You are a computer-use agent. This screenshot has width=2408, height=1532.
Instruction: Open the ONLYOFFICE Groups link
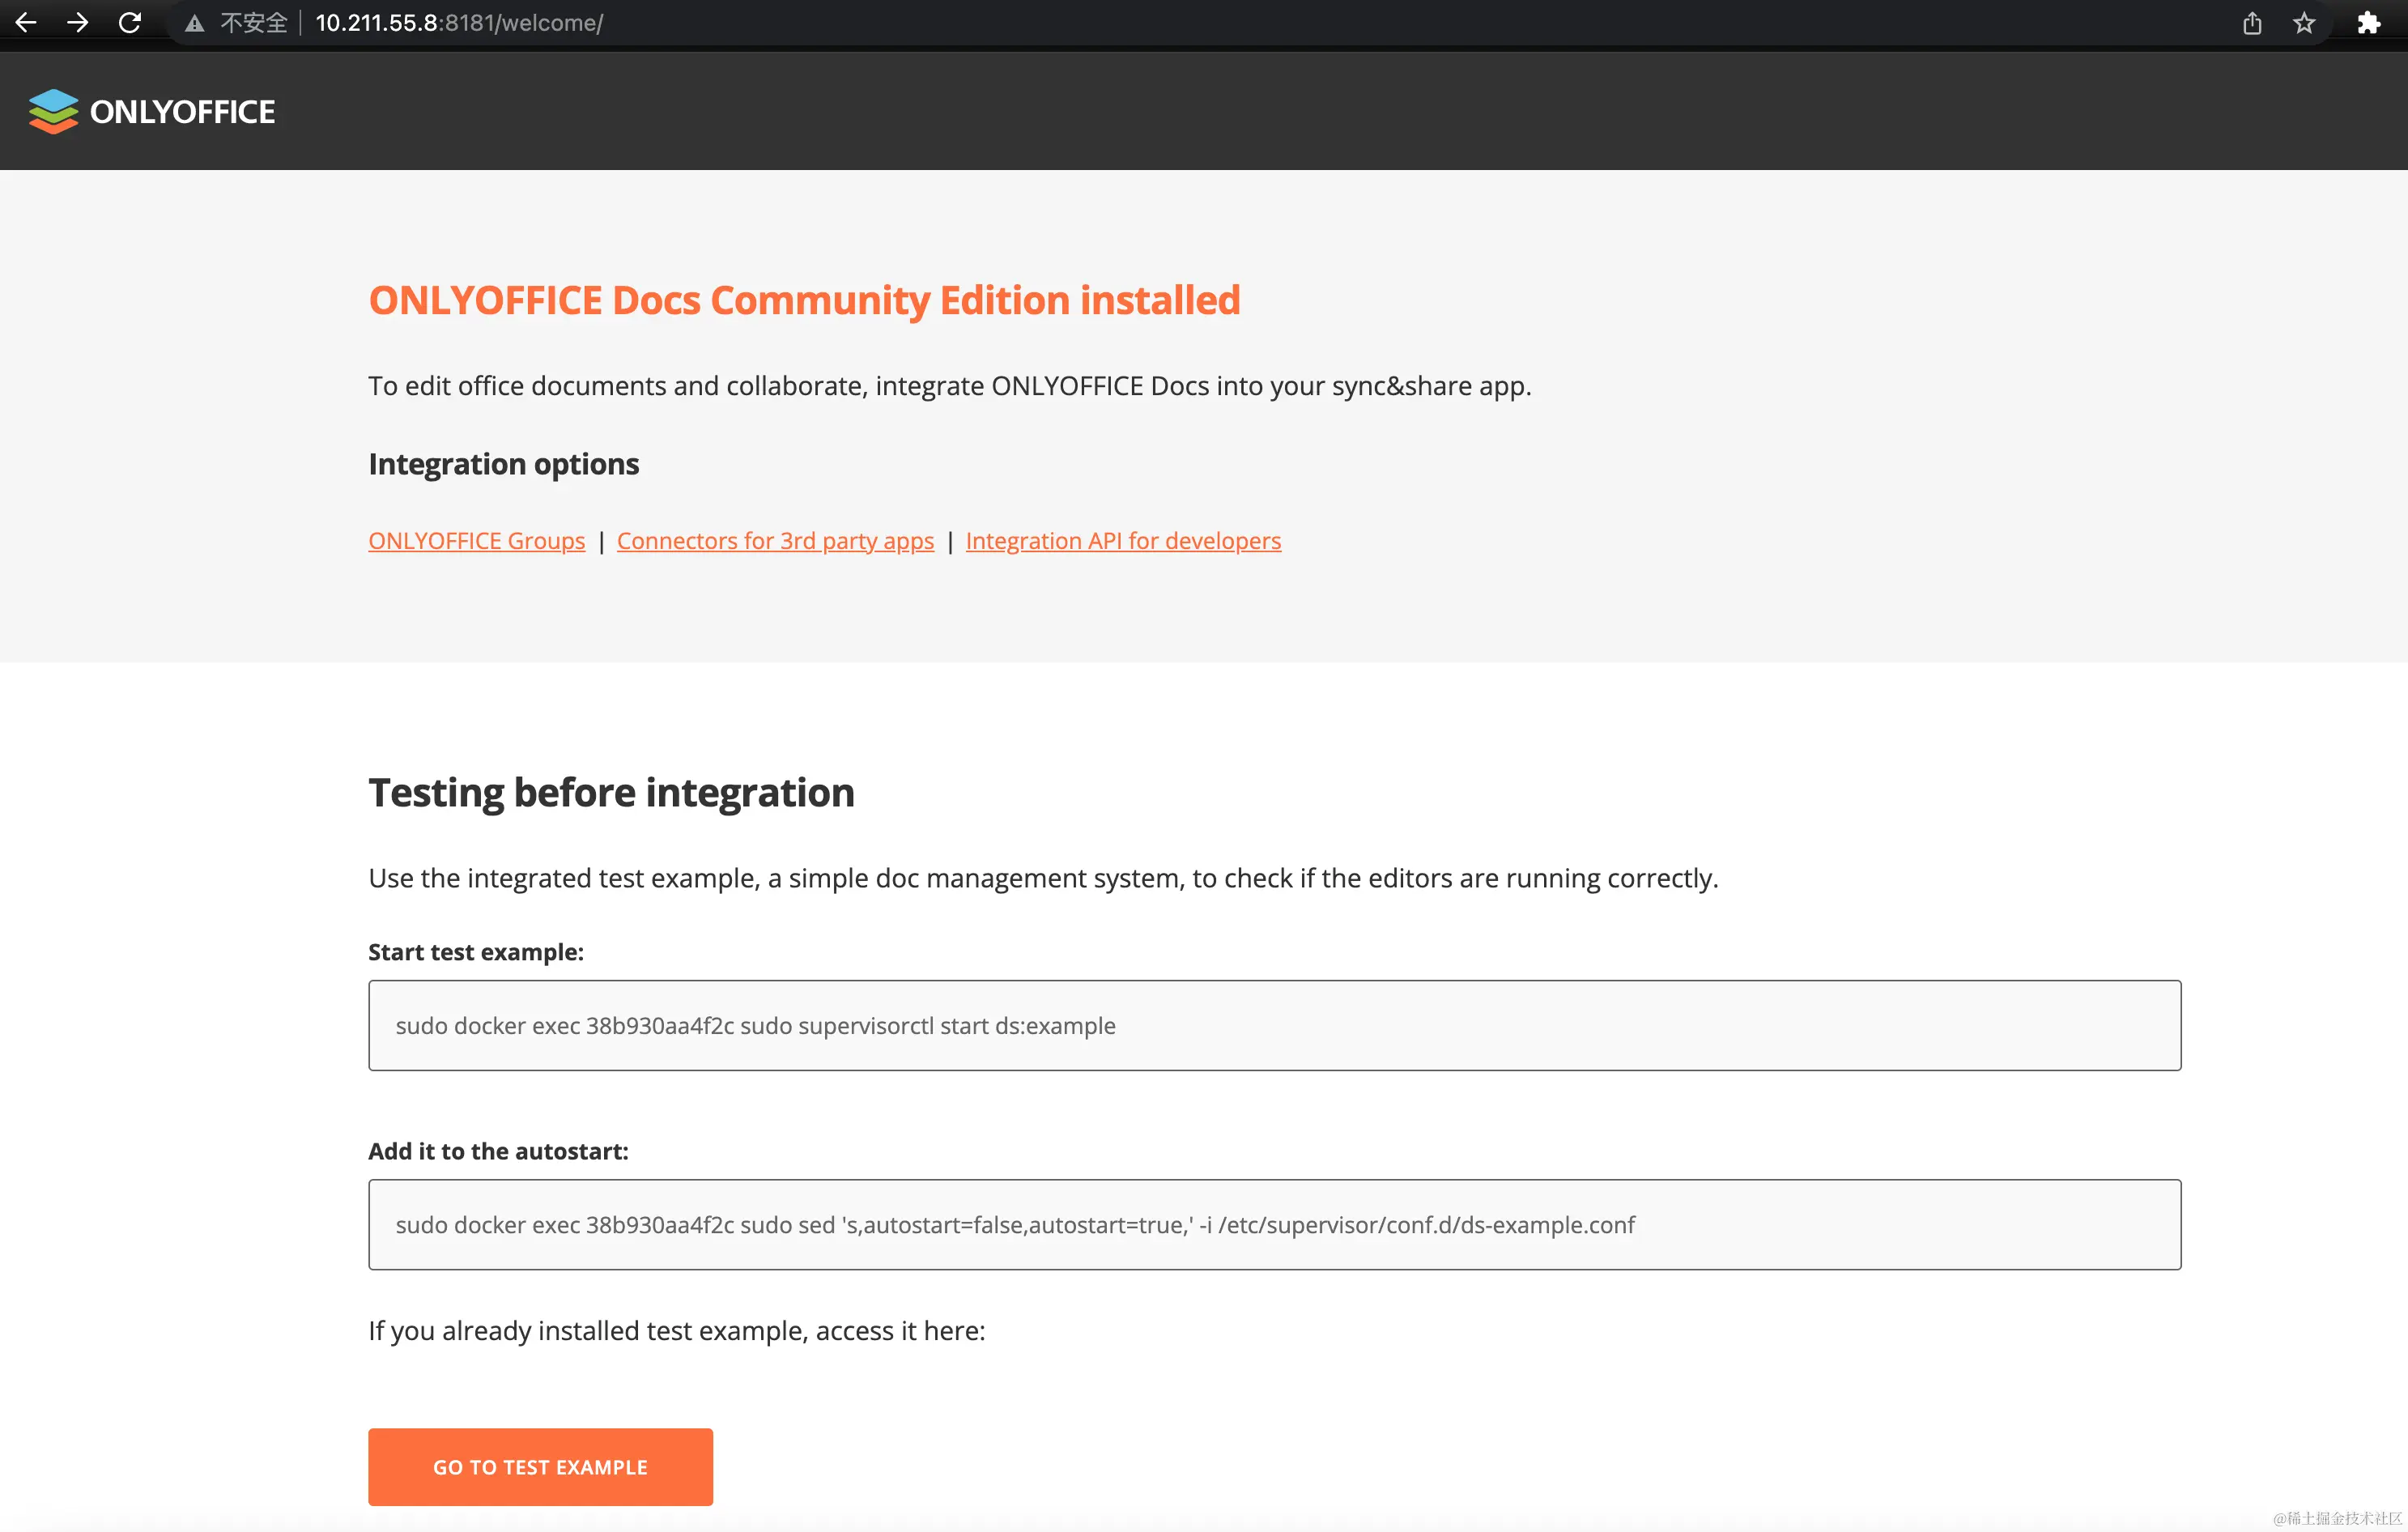tap(476, 541)
